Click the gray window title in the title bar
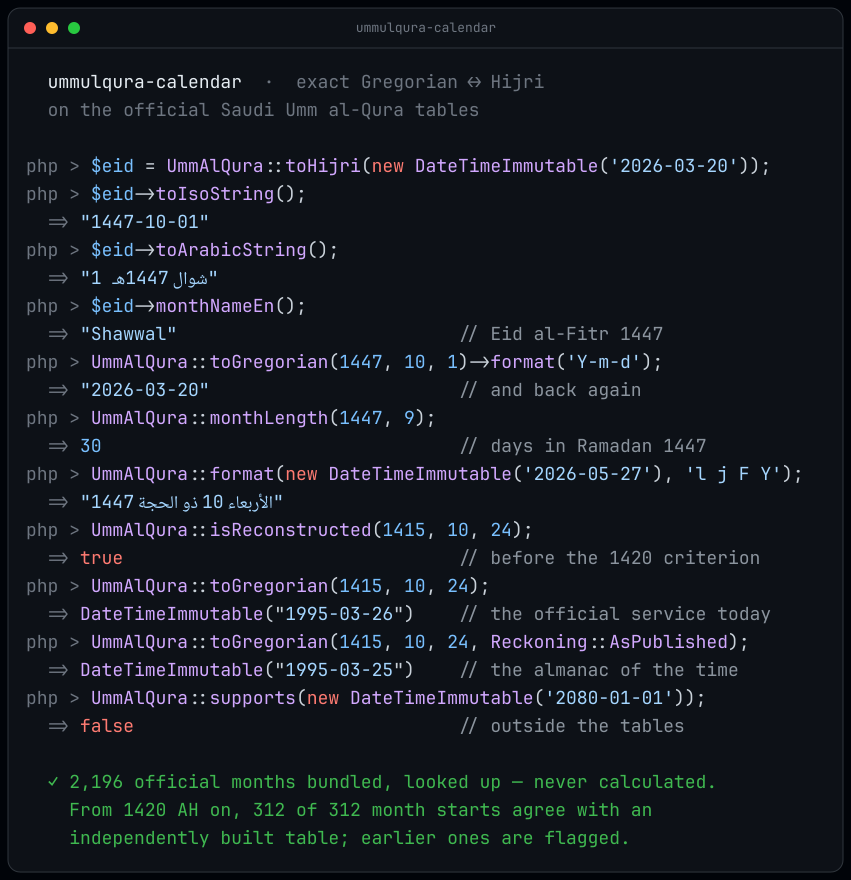The height and width of the screenshot is (880, 851). pos(426,28)
